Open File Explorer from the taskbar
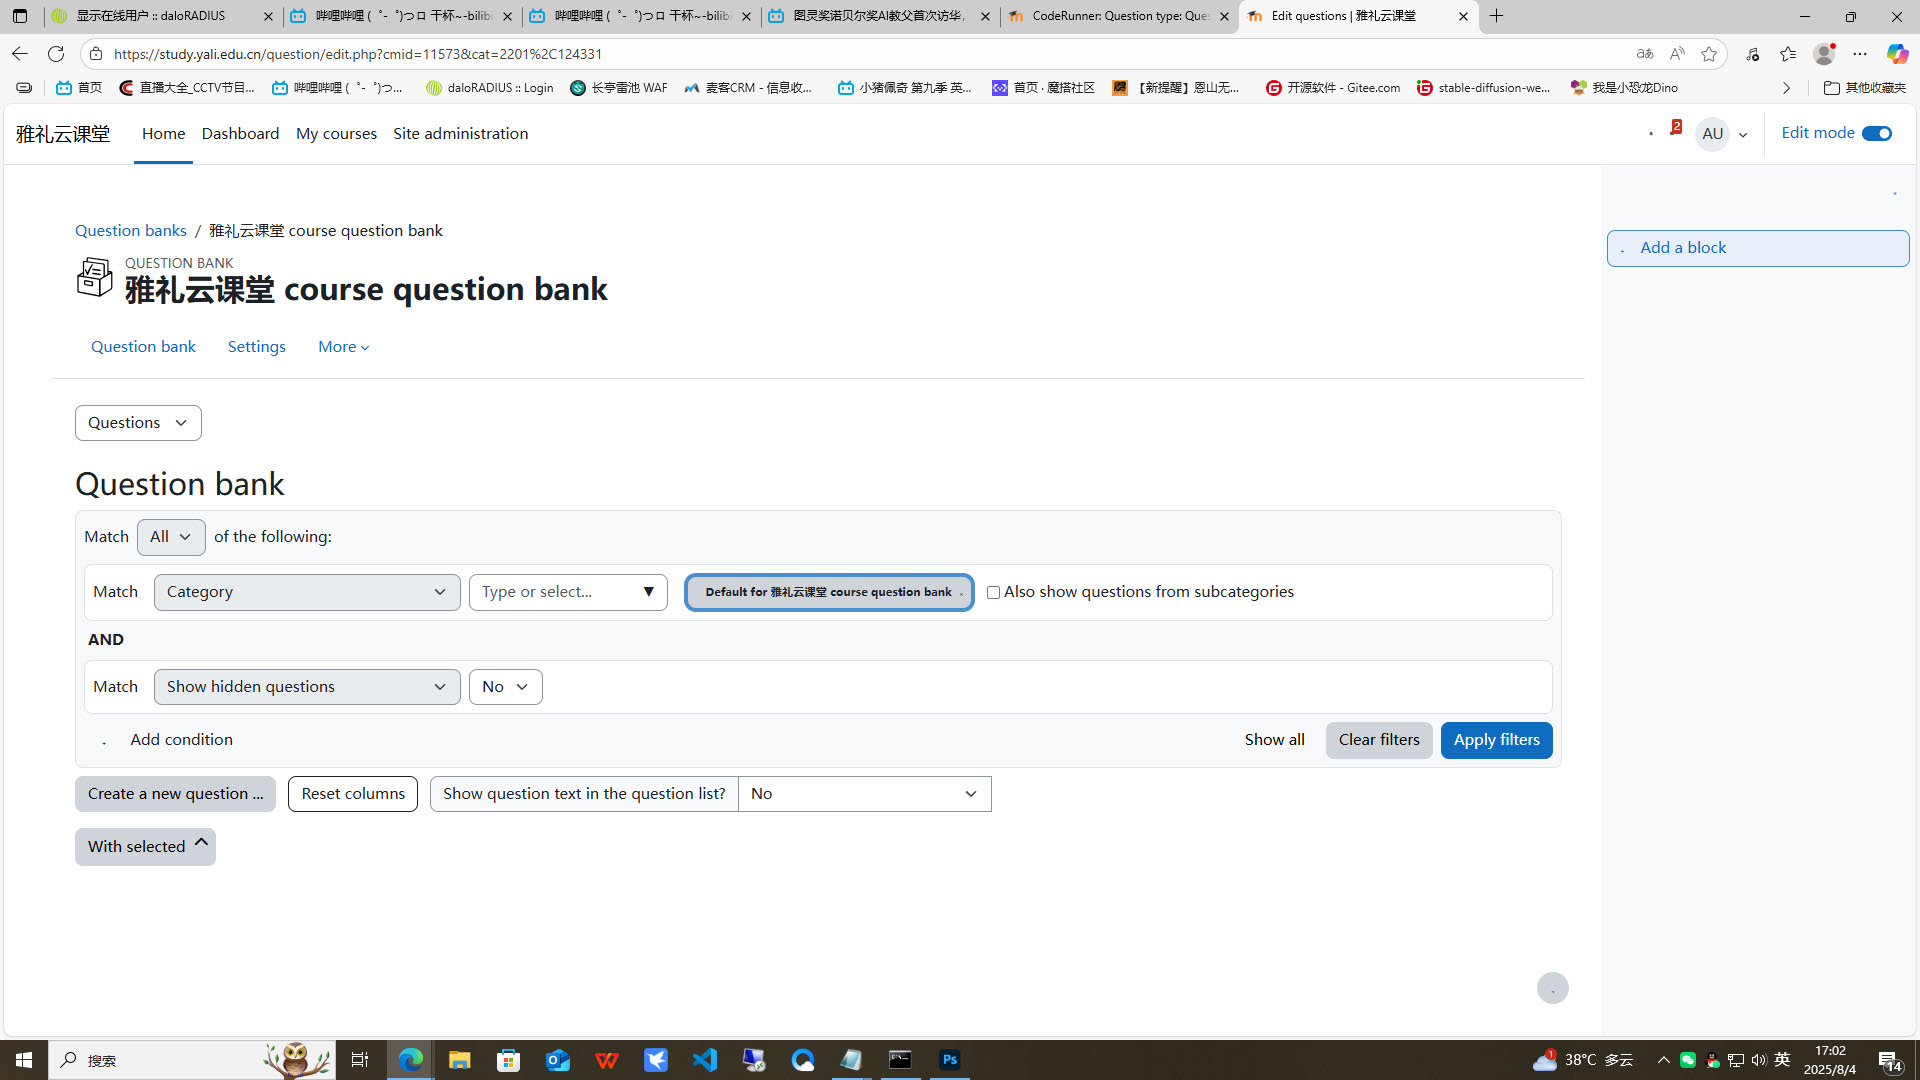1920x1080 pixels. pos(459,1060)
